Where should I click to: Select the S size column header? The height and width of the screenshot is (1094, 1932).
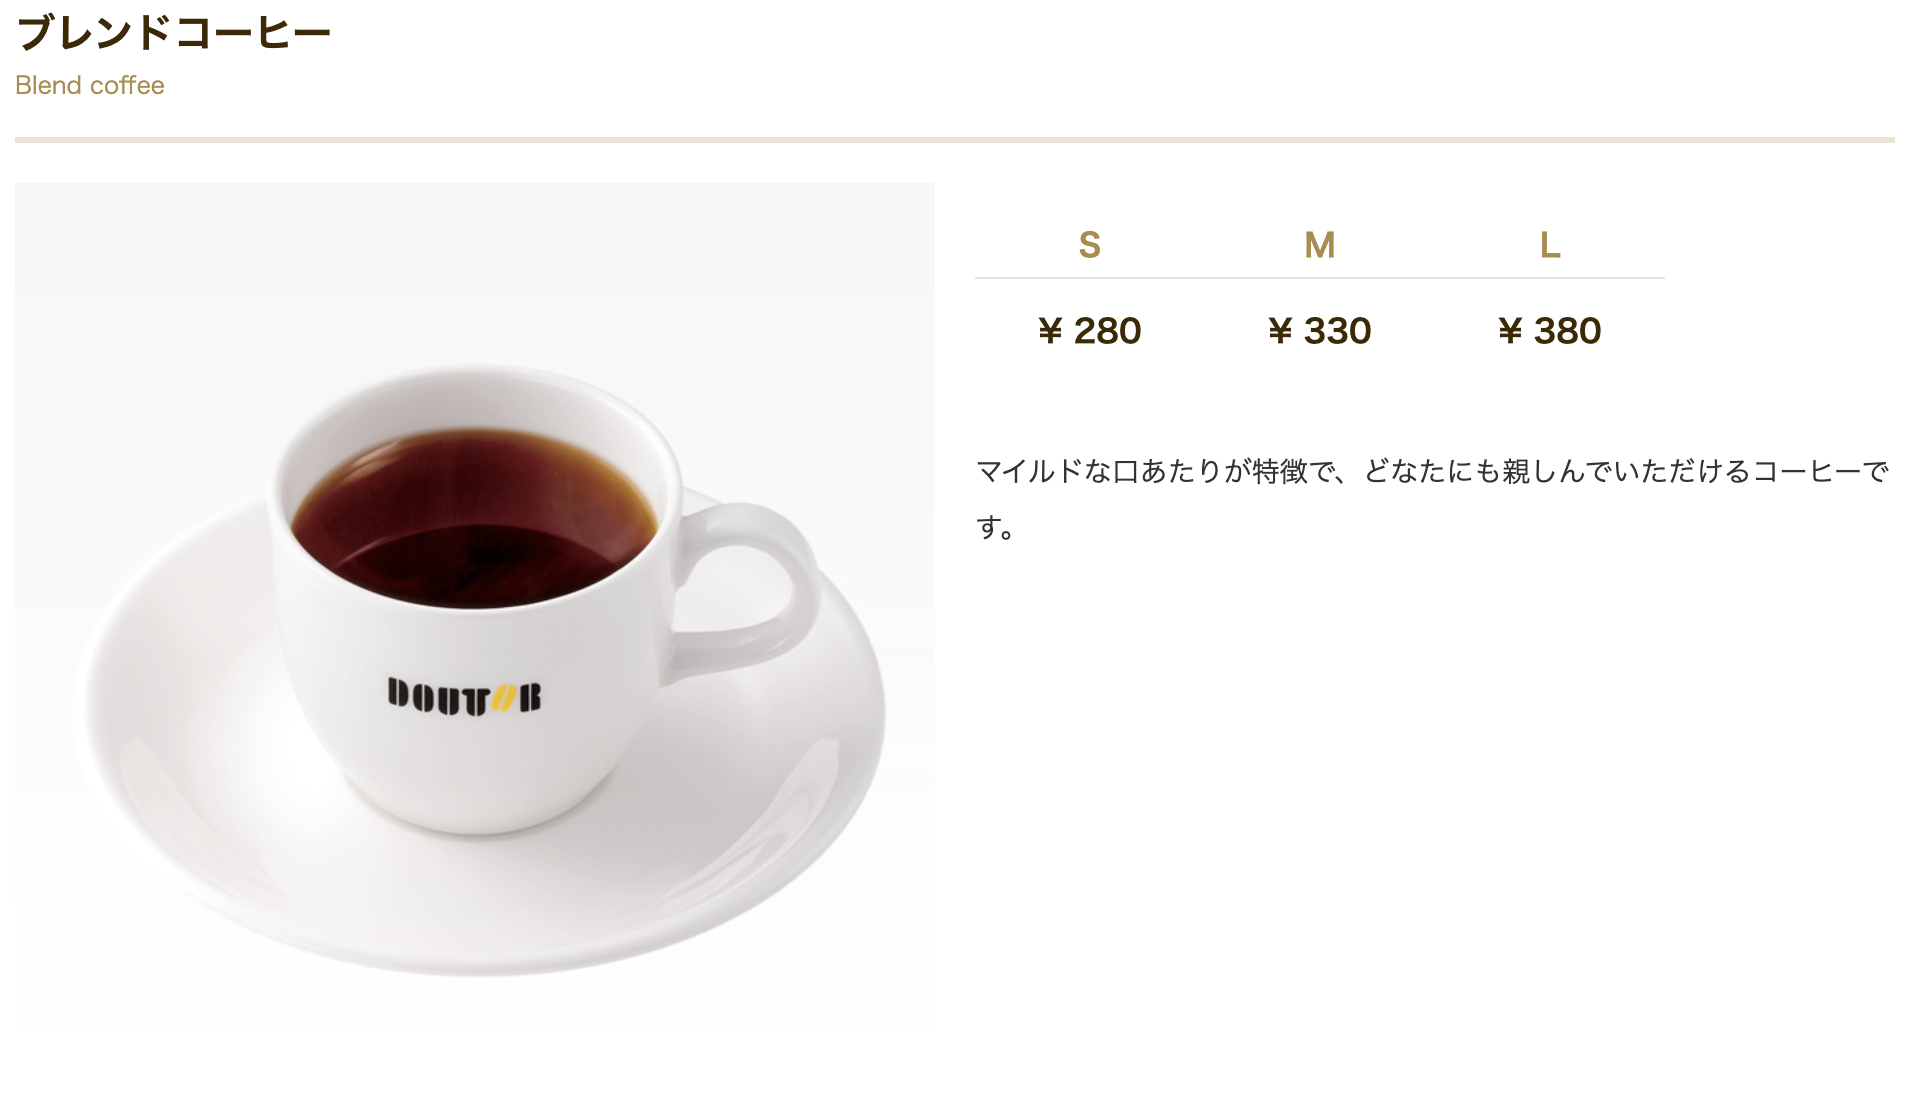[1090, 245]
